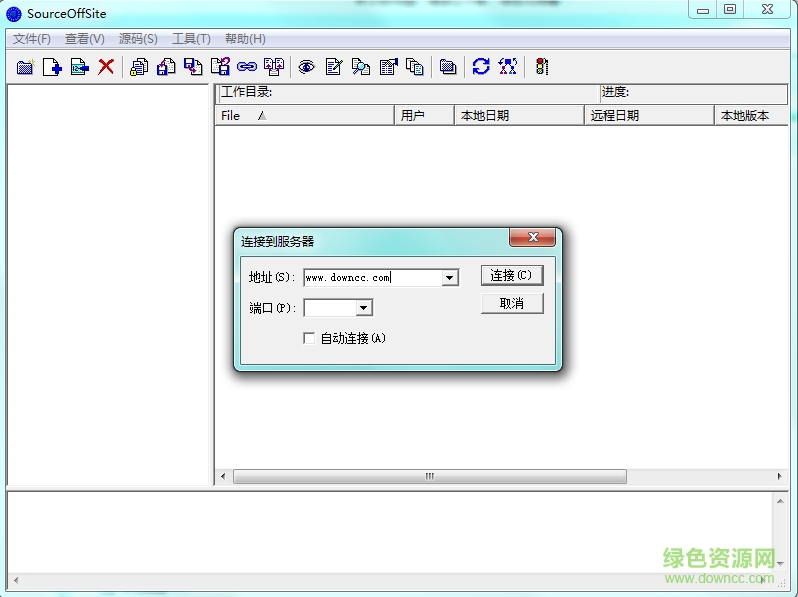Screen dimensions: 798x597
Task: Click the connect to server network icon
Action: pyautogui.click(x=508, y=67)
